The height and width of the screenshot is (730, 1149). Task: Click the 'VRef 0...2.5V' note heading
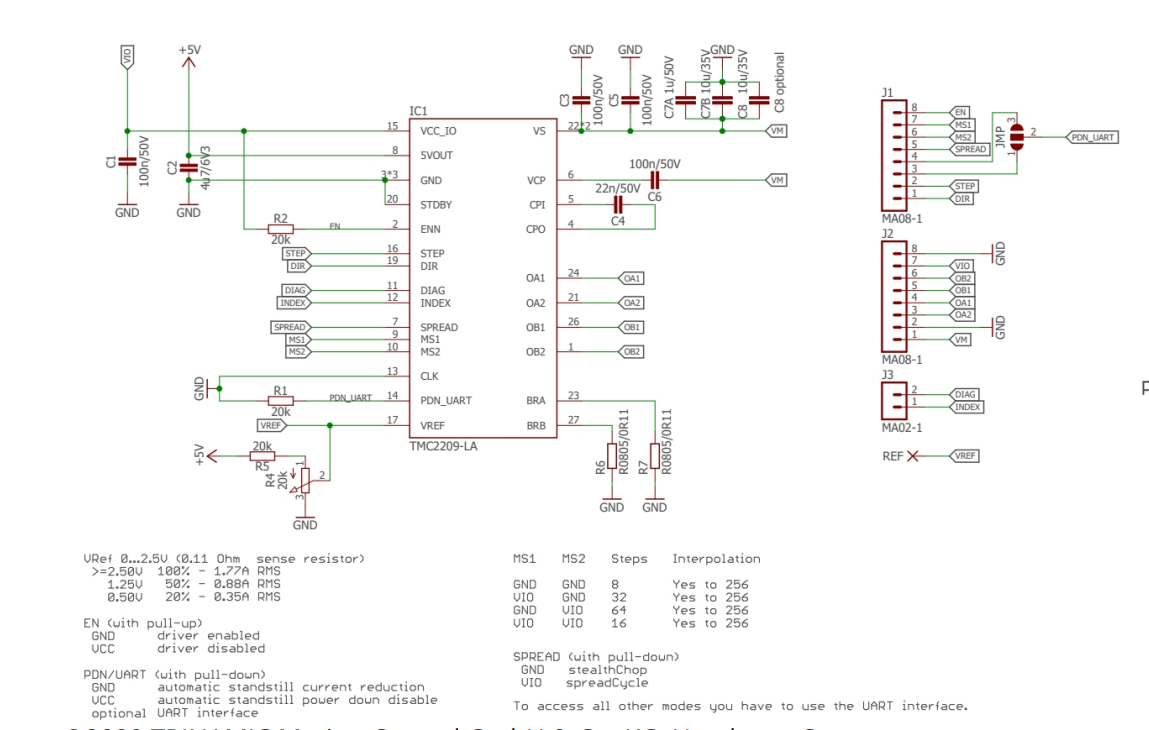pos(224,558)
